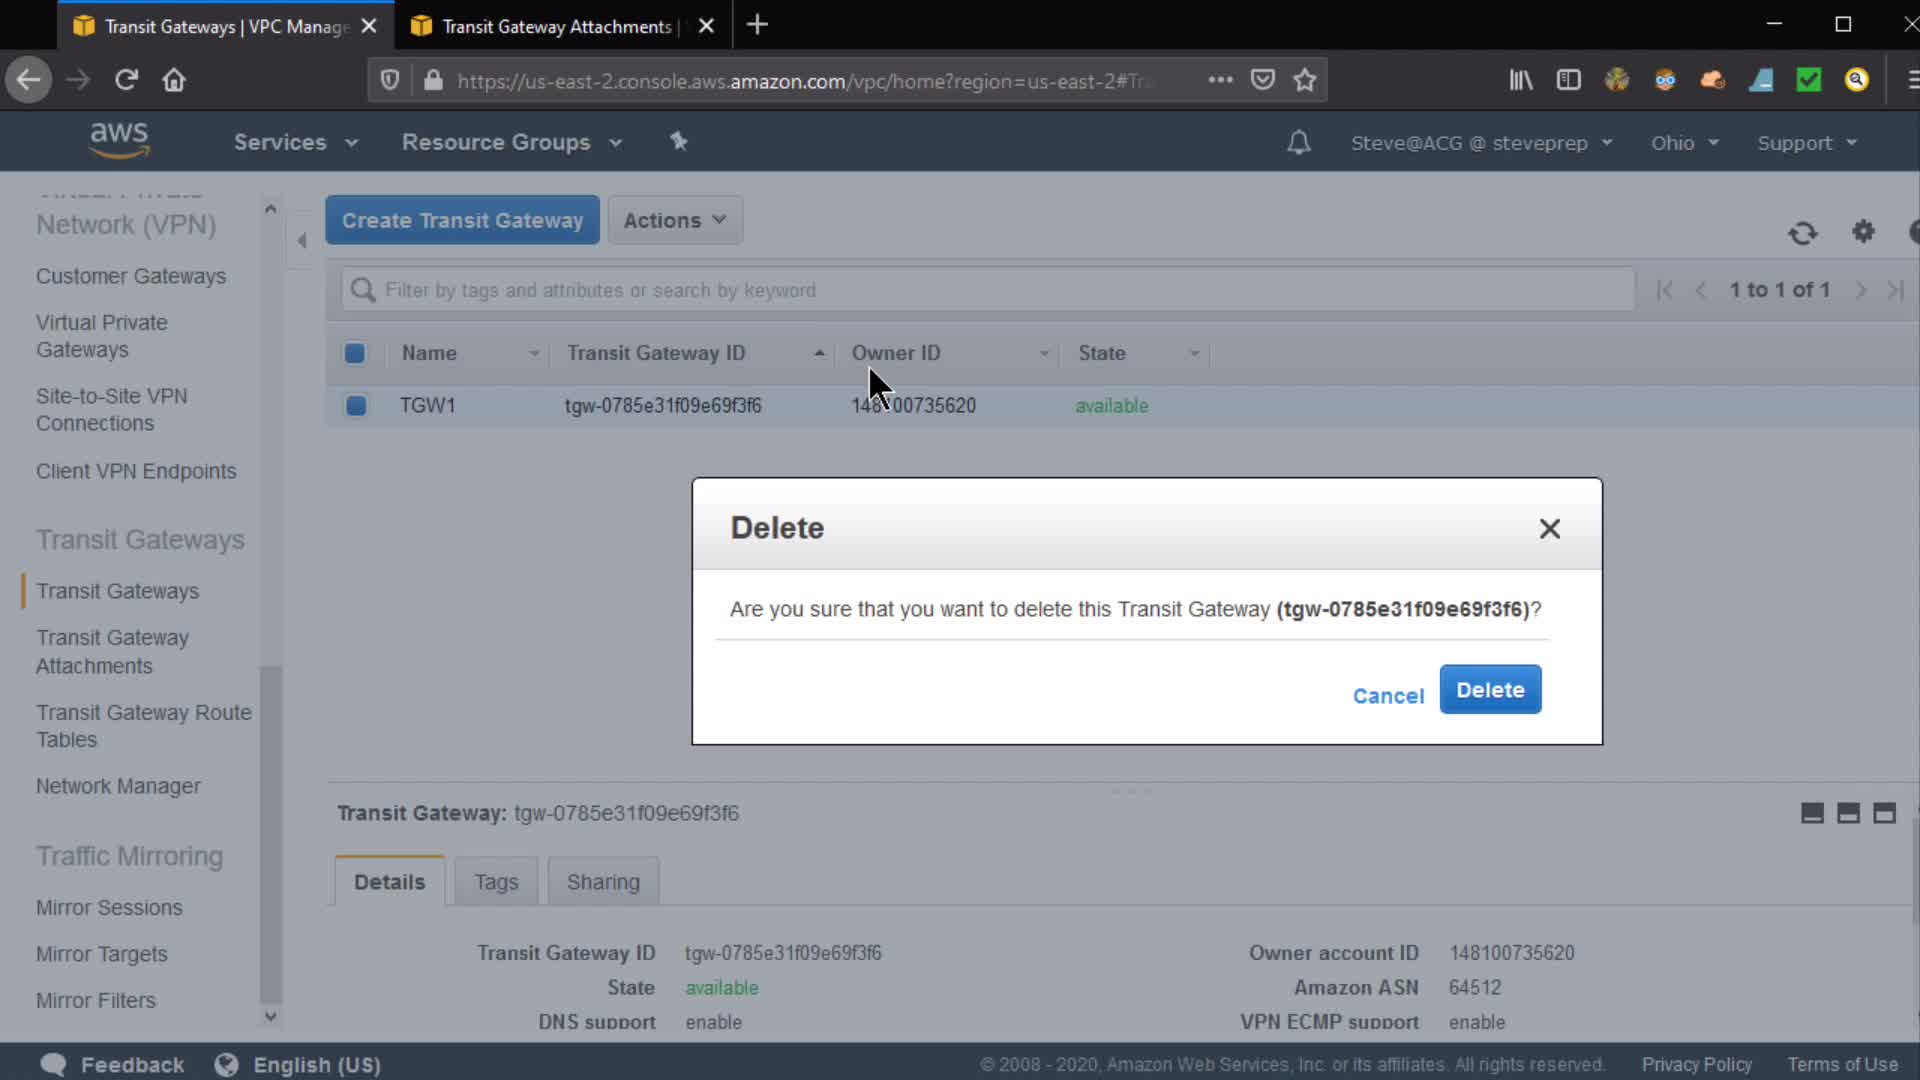The height and width of the screenshot is (1080, 1920).
Task: Click the pin shortcuts icon in the AWS navbar
Action: click(679, 142)
